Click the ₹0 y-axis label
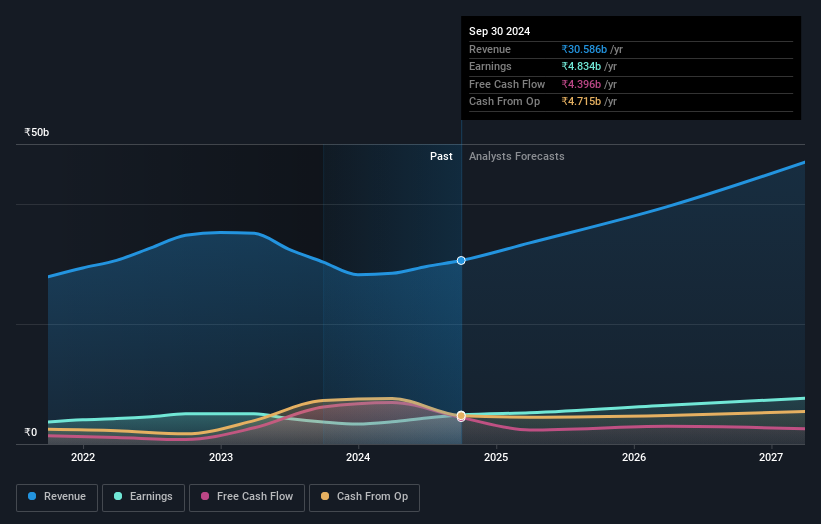821x524 pixels. [x=31, y=432]
